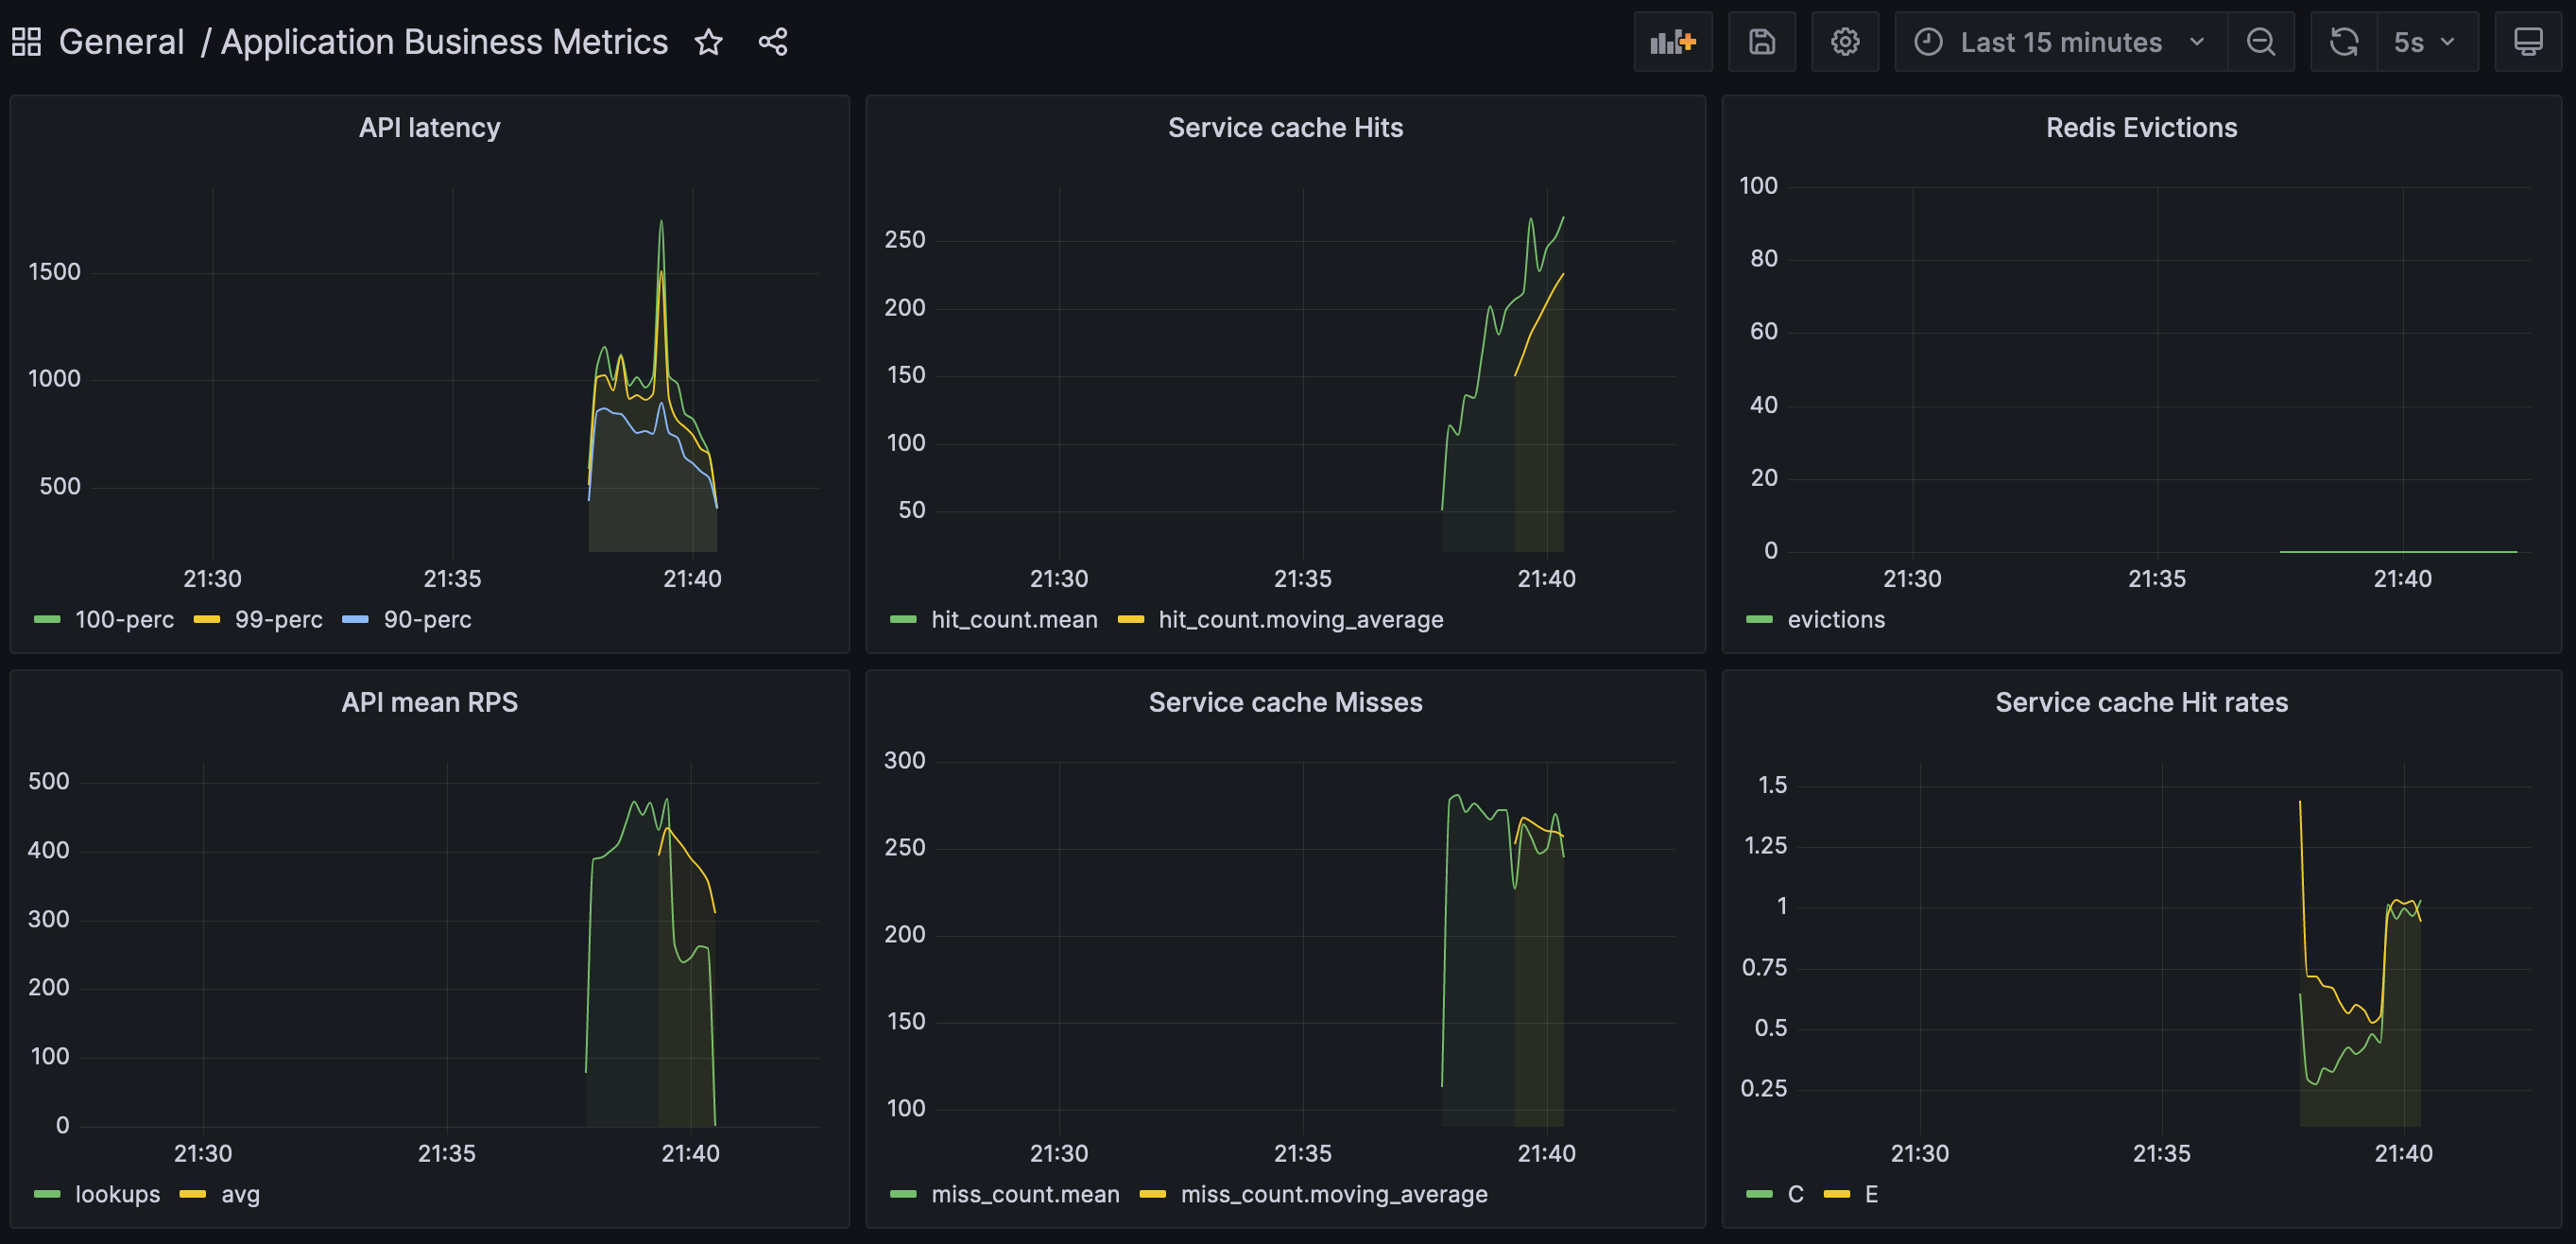
Task: Click the refresh dashboard icon
Action: [x=2343, y=42]
